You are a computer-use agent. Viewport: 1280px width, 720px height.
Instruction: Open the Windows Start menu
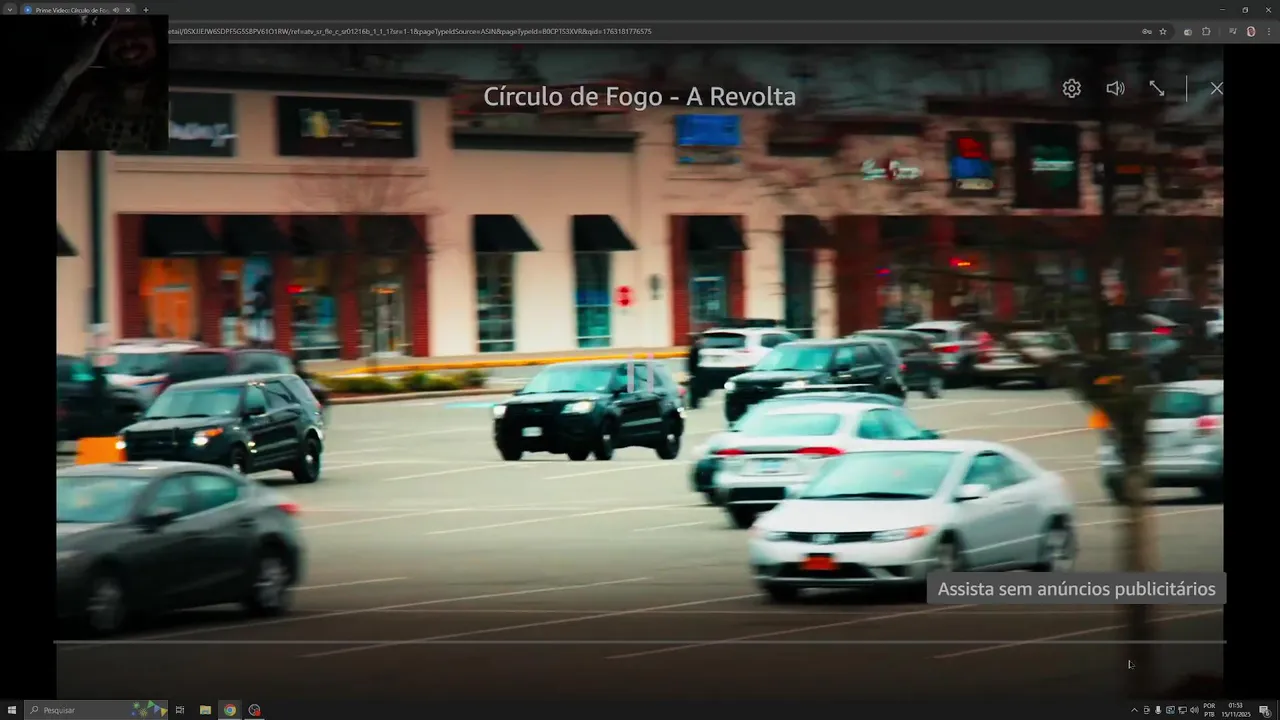click(12, 710)
